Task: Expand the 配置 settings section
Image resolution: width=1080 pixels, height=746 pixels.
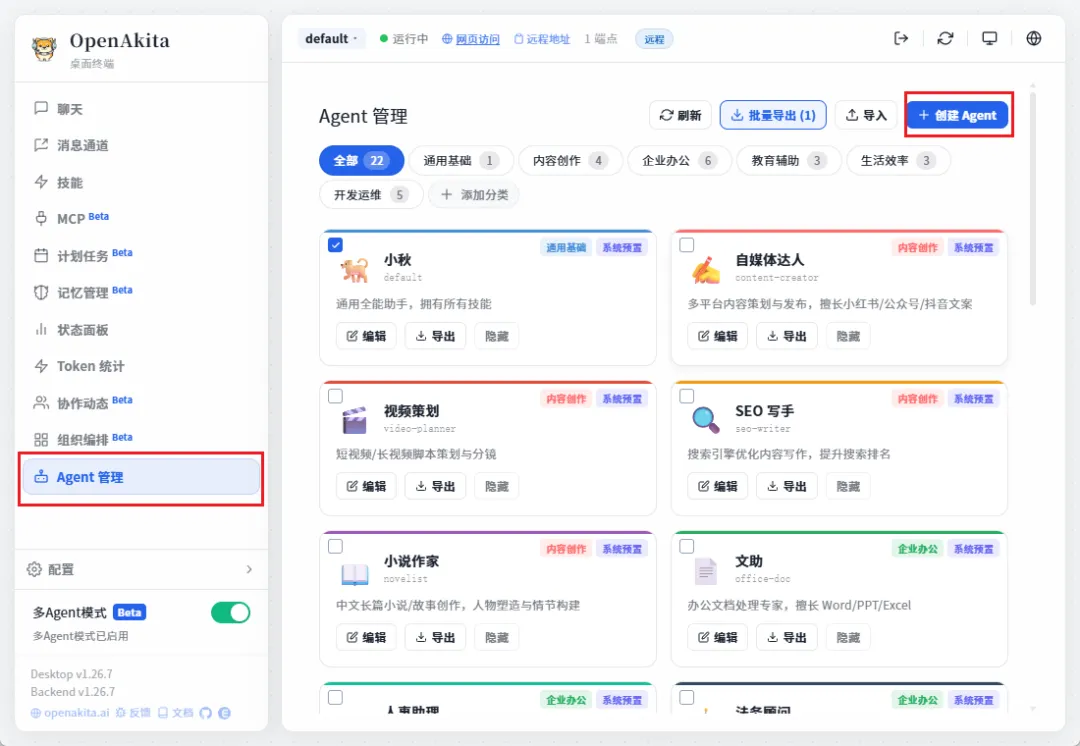Action: [x=141, y=569]
